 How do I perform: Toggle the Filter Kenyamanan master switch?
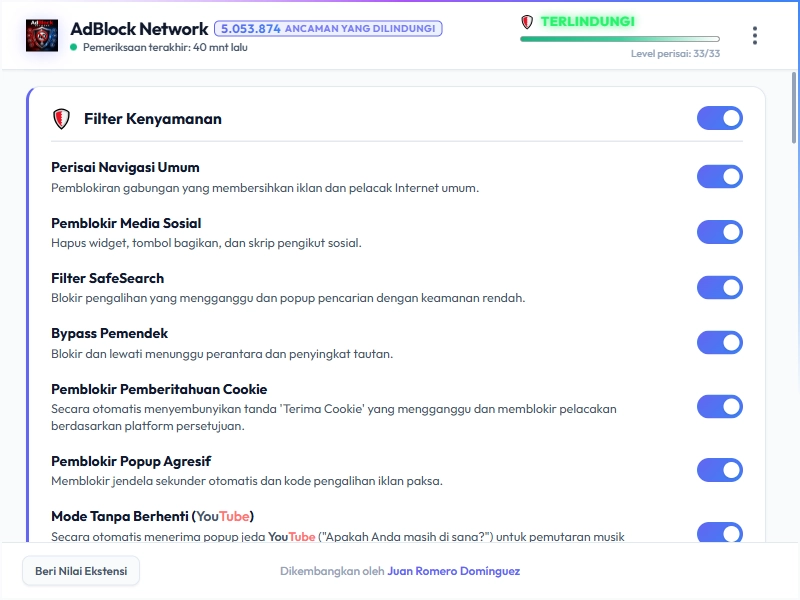(x=719, y=118)
